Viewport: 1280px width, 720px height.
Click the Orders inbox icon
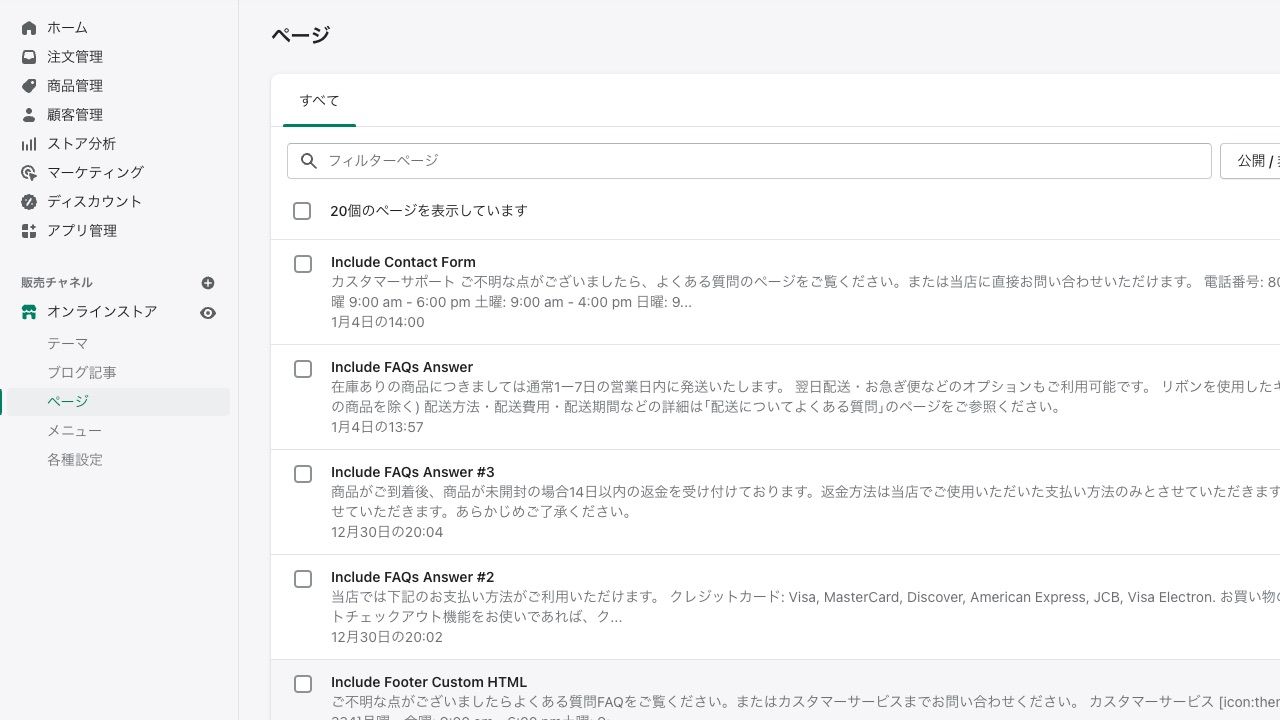coord(29,57)
